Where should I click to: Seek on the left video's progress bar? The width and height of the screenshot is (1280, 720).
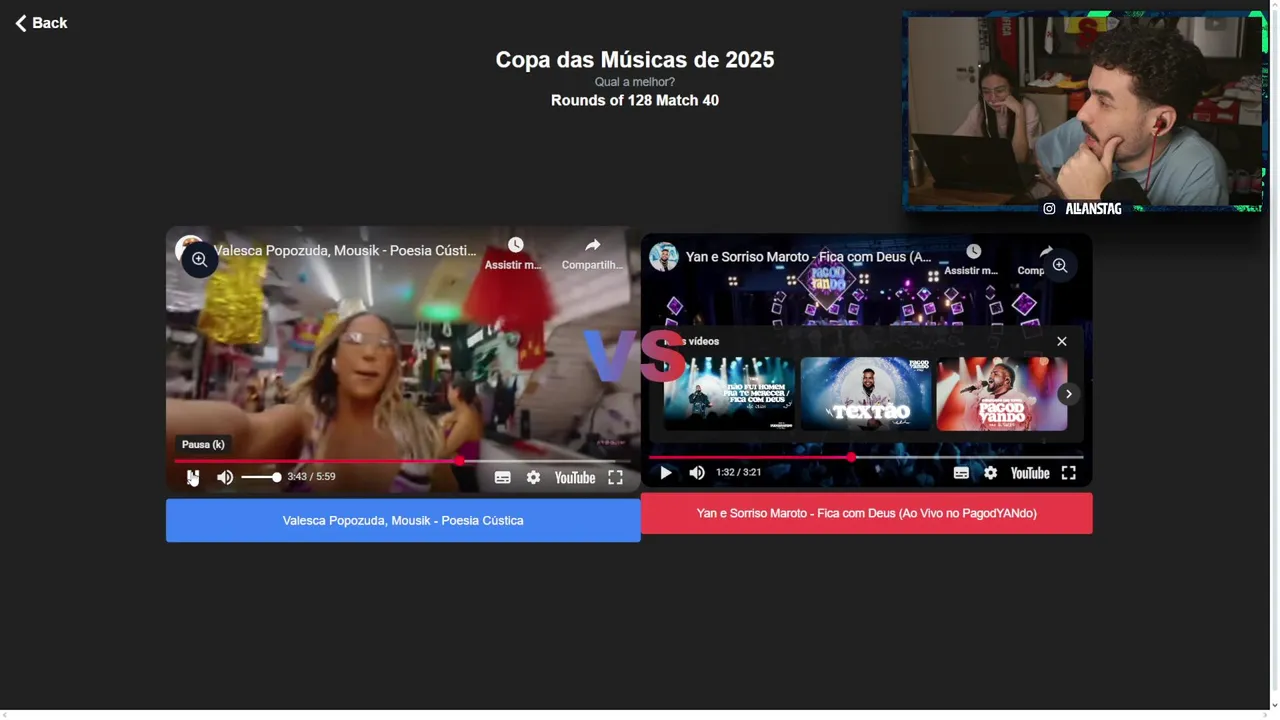click(403, 461)
